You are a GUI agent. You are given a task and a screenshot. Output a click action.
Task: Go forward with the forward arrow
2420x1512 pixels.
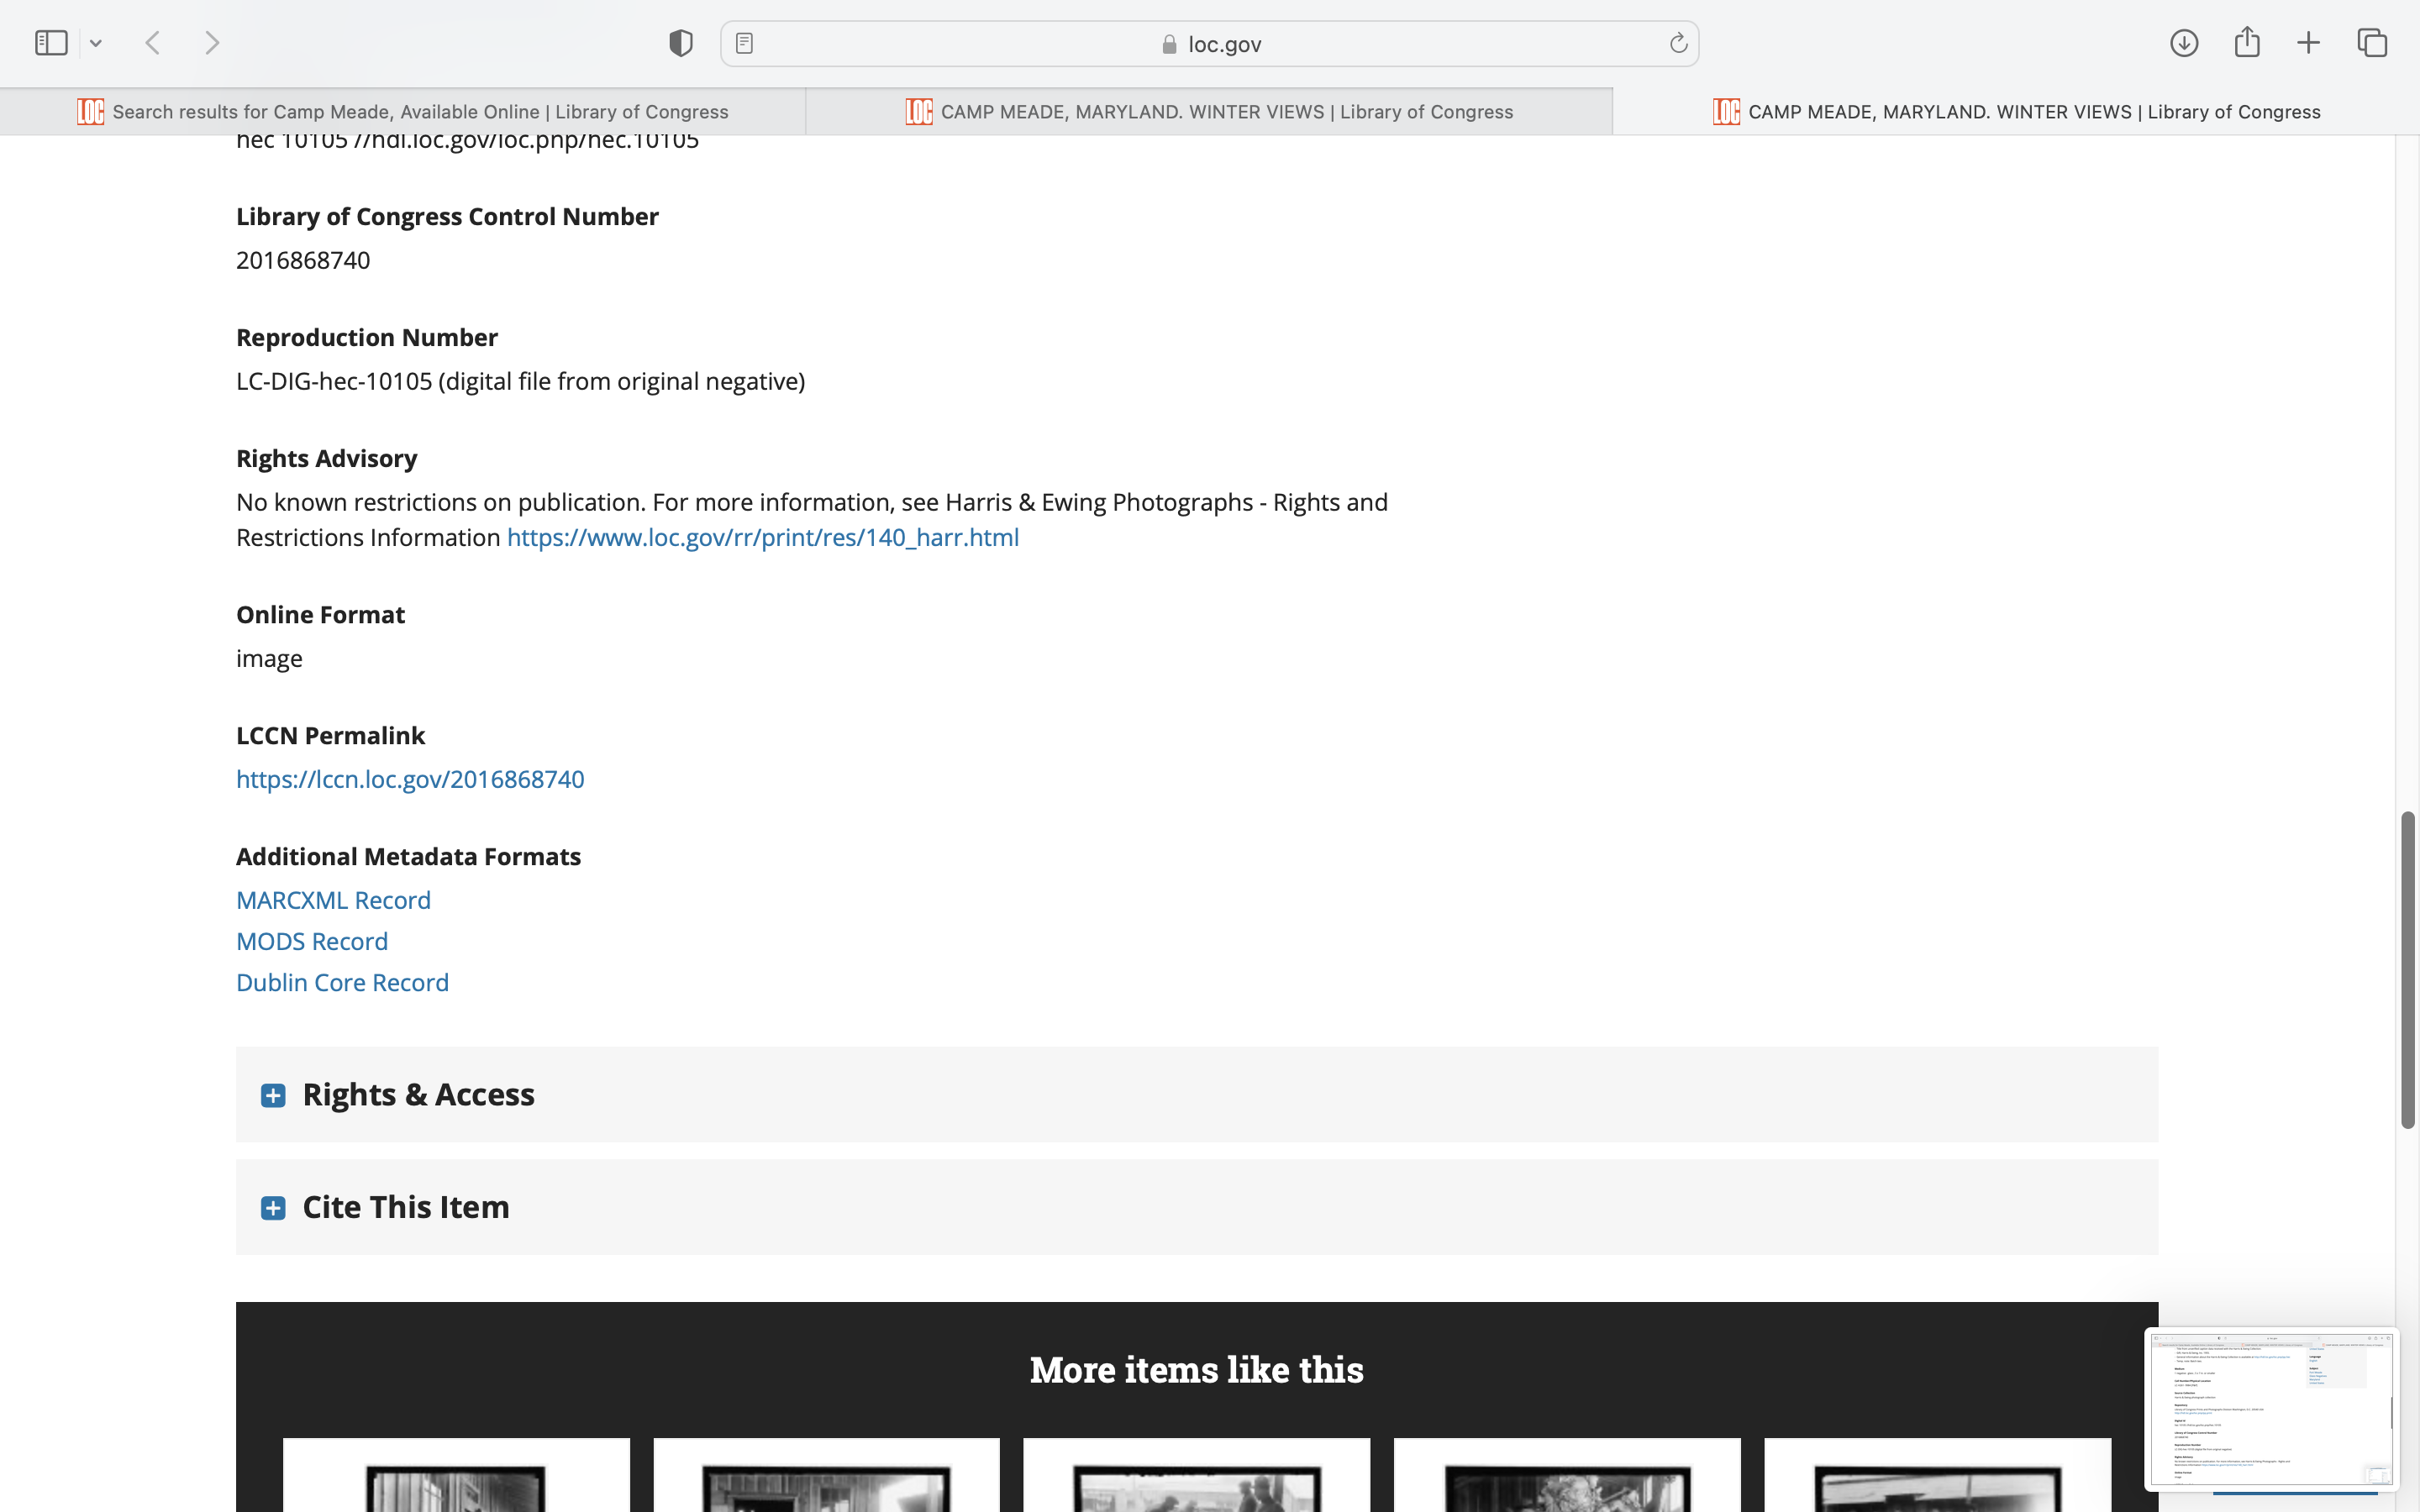(212, 43)
